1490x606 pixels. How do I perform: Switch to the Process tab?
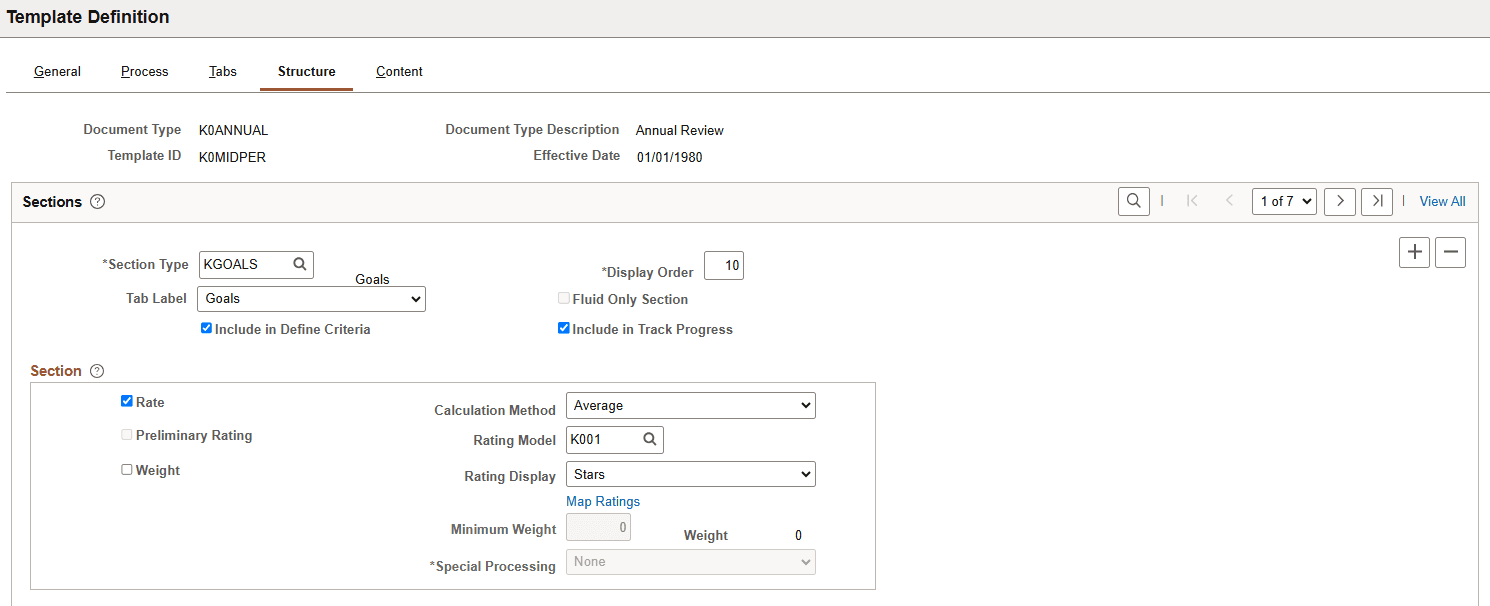(144, 71)
